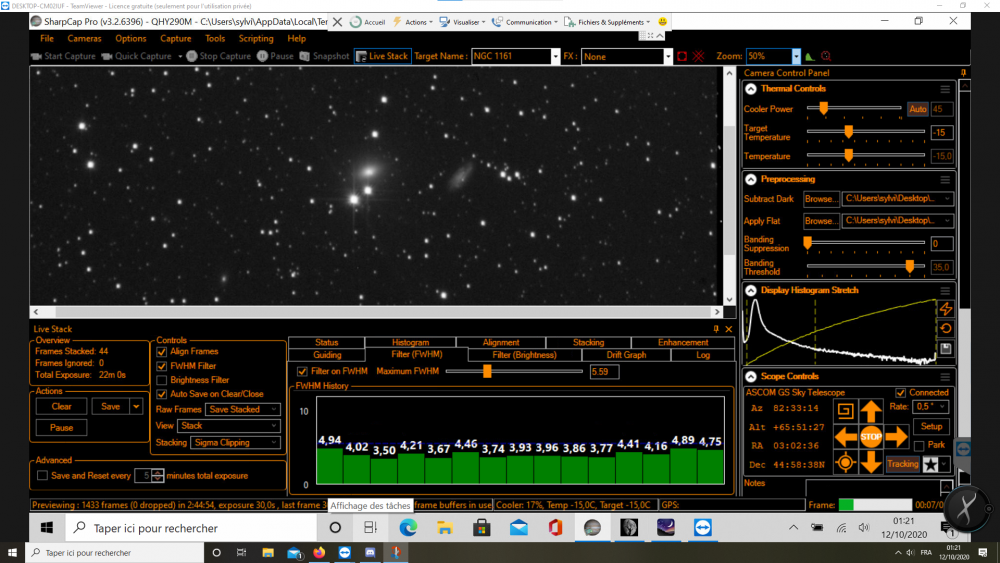
Task: Enable Save and Reset every checkbox
Action: (x=42, y=476)
